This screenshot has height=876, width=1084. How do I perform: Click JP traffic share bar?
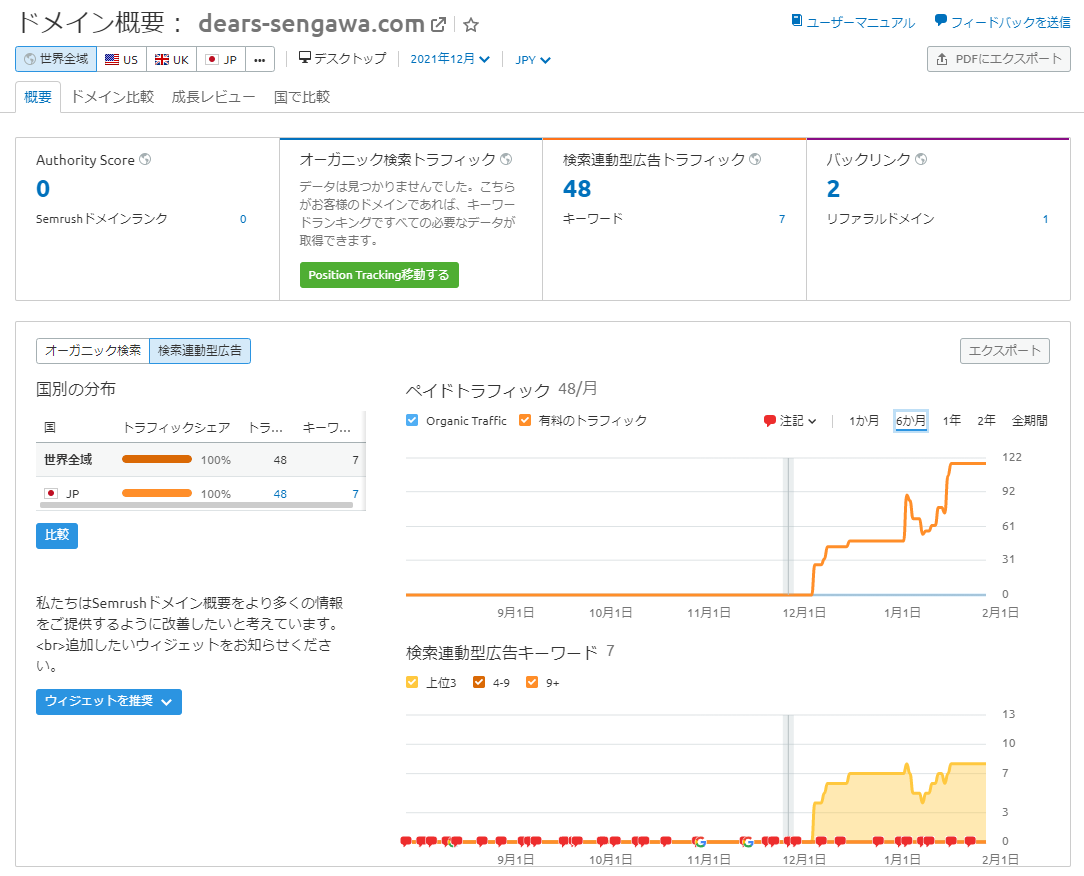[157, 493]
